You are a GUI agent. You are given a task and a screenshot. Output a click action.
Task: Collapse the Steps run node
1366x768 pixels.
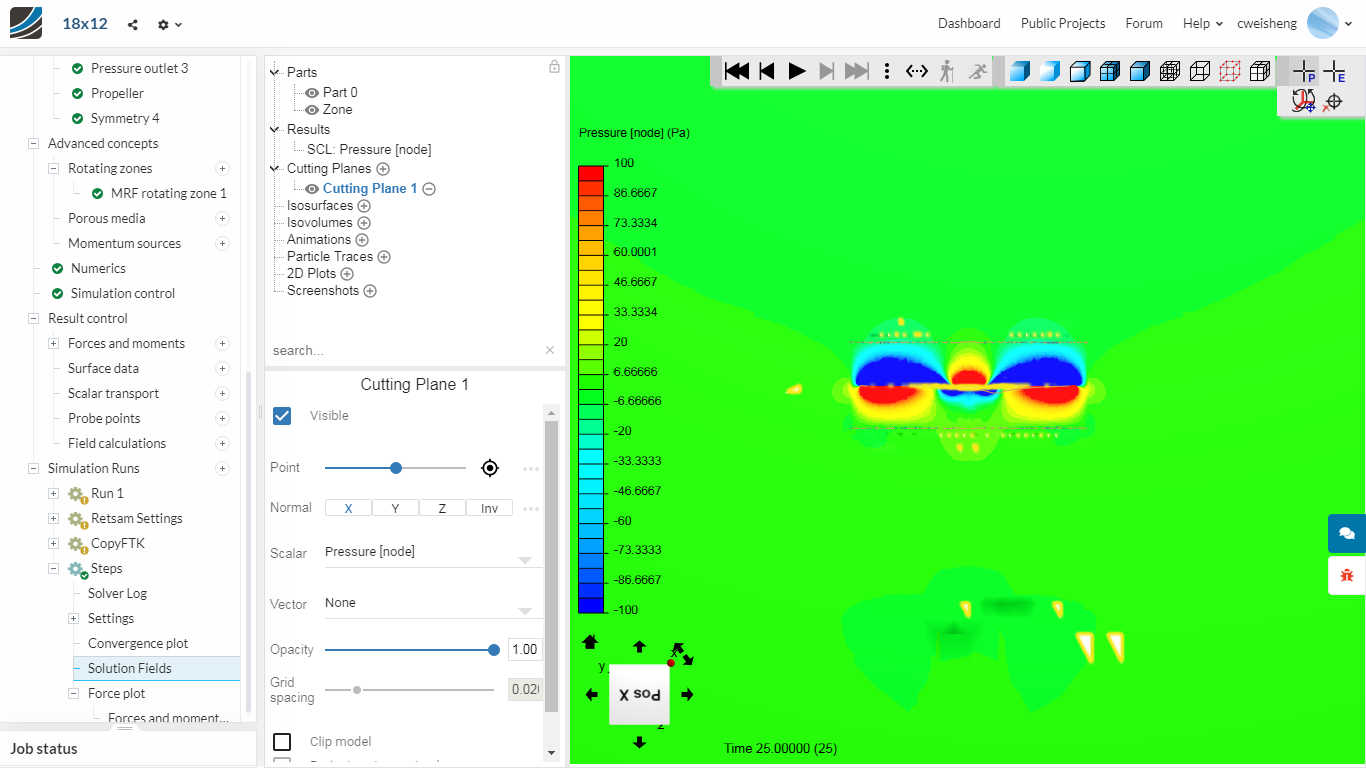pyautogui.click(x=53, y=569)
